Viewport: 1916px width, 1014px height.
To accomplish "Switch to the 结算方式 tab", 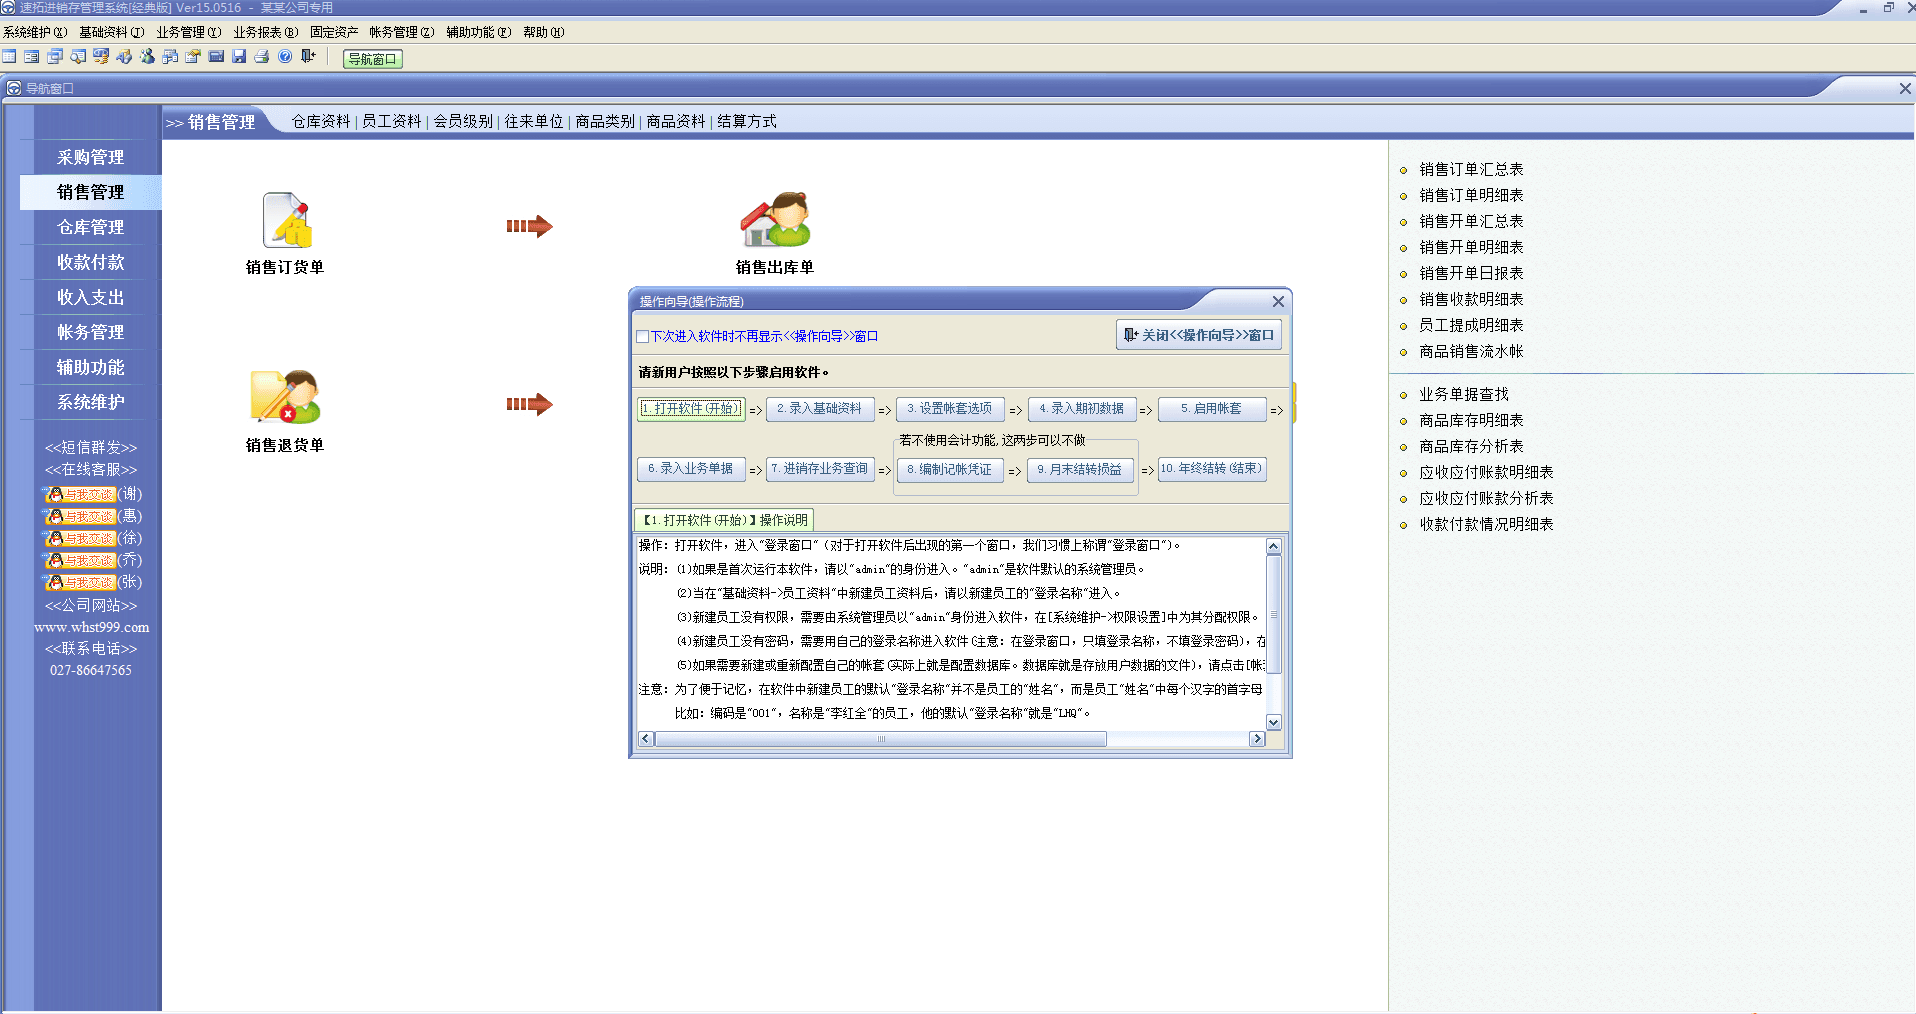I will (746, 121).
